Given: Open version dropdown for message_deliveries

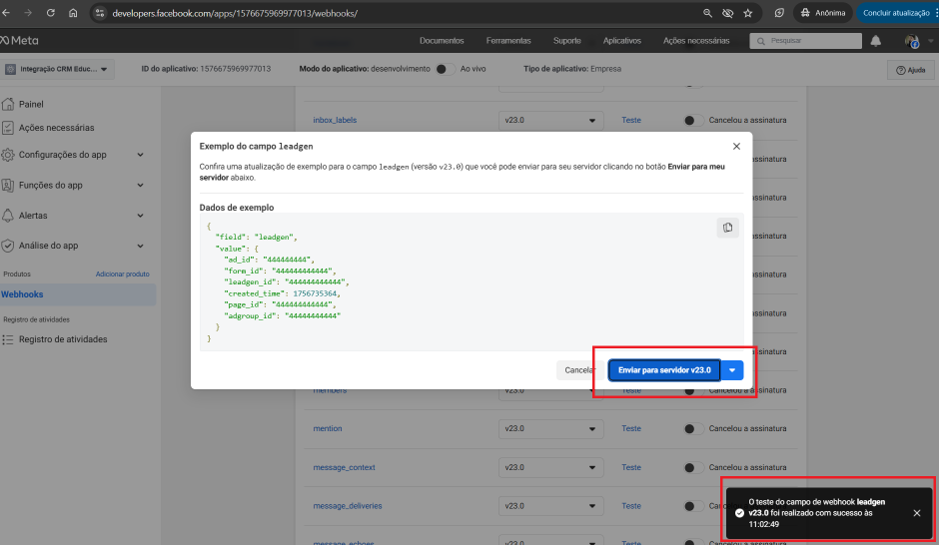Looking at the screenshot, I should click(x=550, y=506).
